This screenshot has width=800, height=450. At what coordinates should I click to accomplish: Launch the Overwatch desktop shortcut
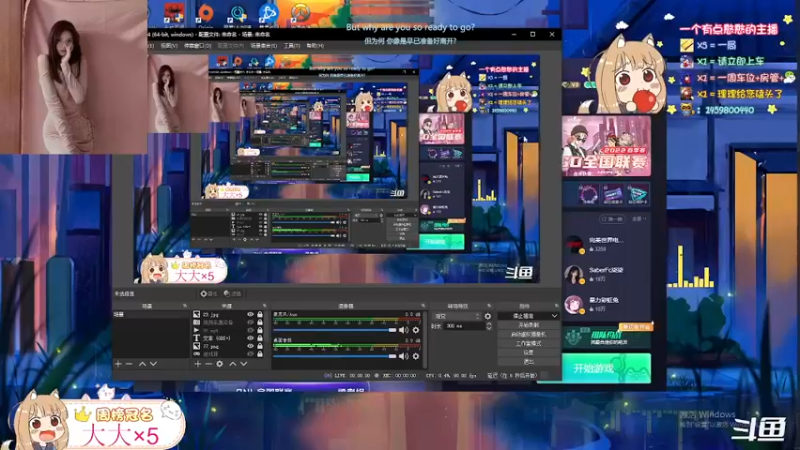(x=301, y=14)
